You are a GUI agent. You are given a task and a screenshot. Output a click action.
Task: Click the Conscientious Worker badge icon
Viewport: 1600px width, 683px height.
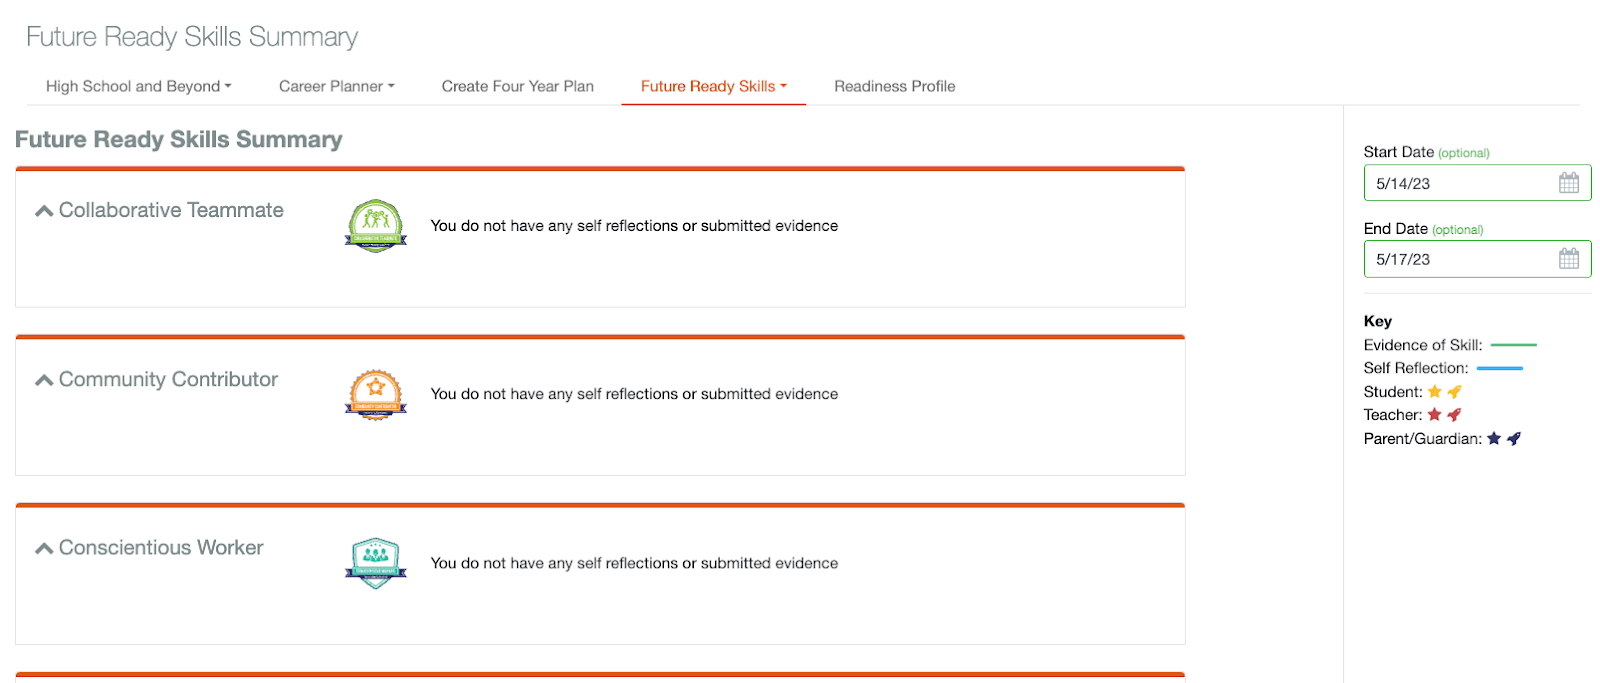tap(375, 563)
